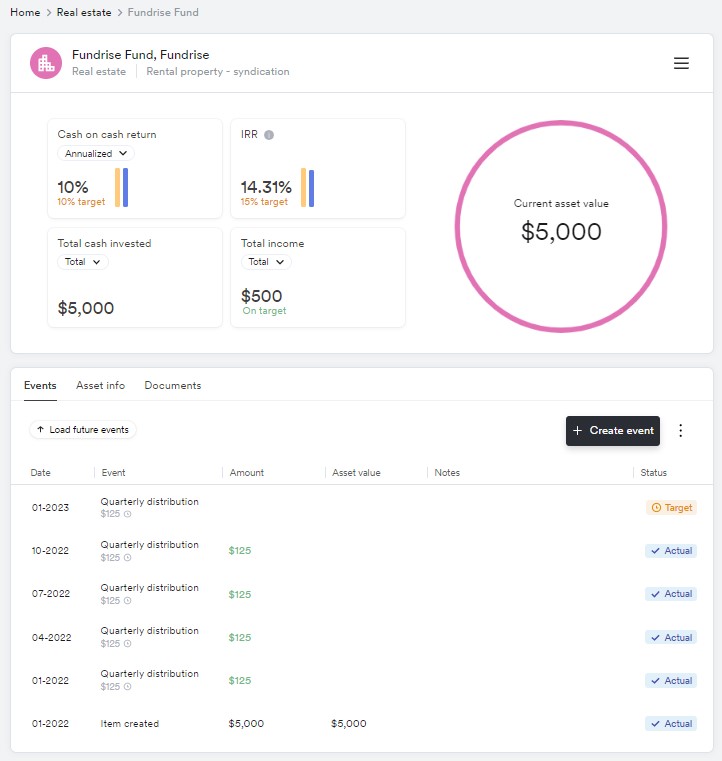
Task: Click the Actual status badge for 10-2022
Action: tap(671, 551)
